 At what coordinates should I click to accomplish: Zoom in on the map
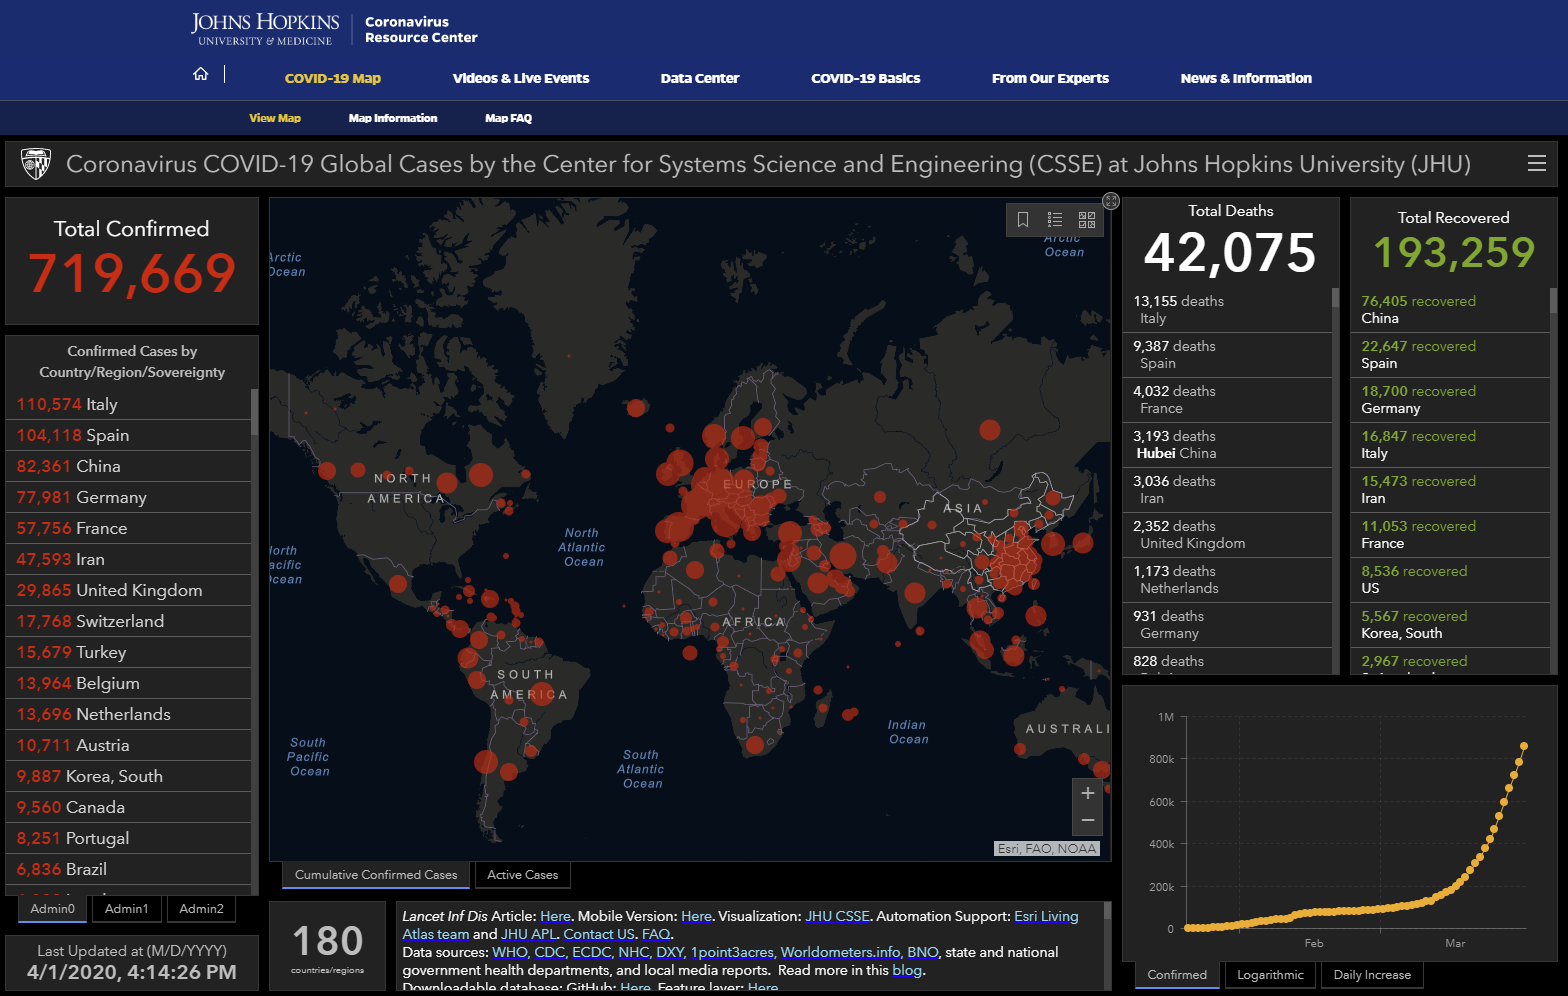1088,793
